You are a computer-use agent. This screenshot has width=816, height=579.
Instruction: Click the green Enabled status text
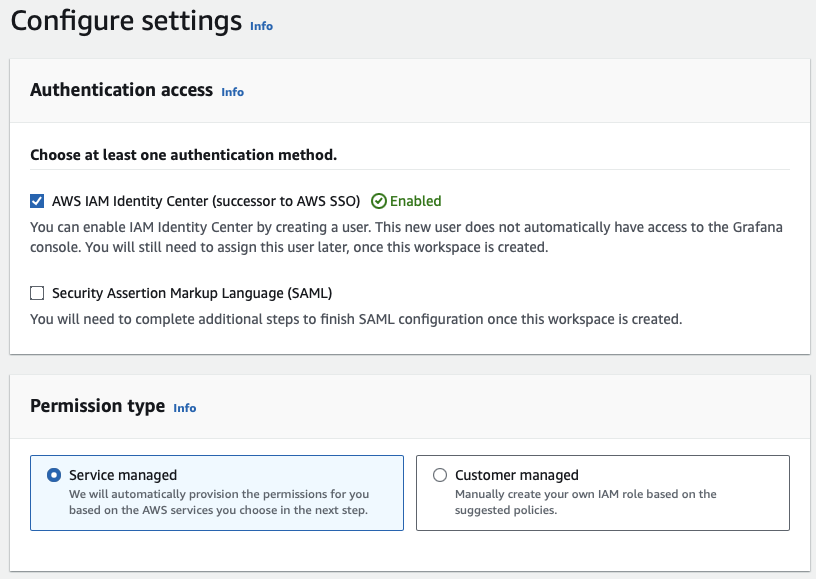(415, 201)
